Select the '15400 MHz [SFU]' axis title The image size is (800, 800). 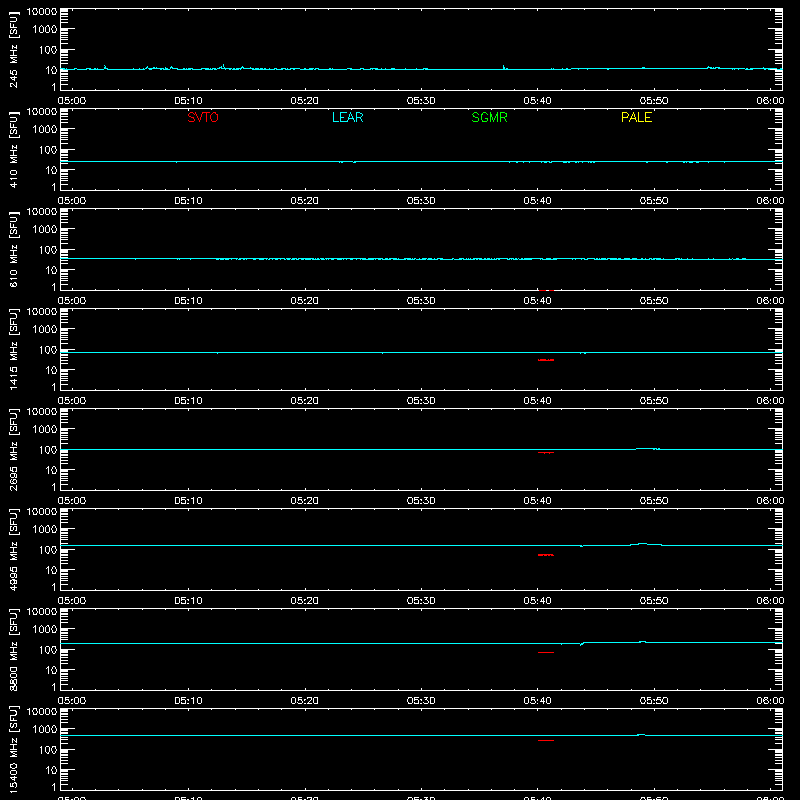[13, 749]
